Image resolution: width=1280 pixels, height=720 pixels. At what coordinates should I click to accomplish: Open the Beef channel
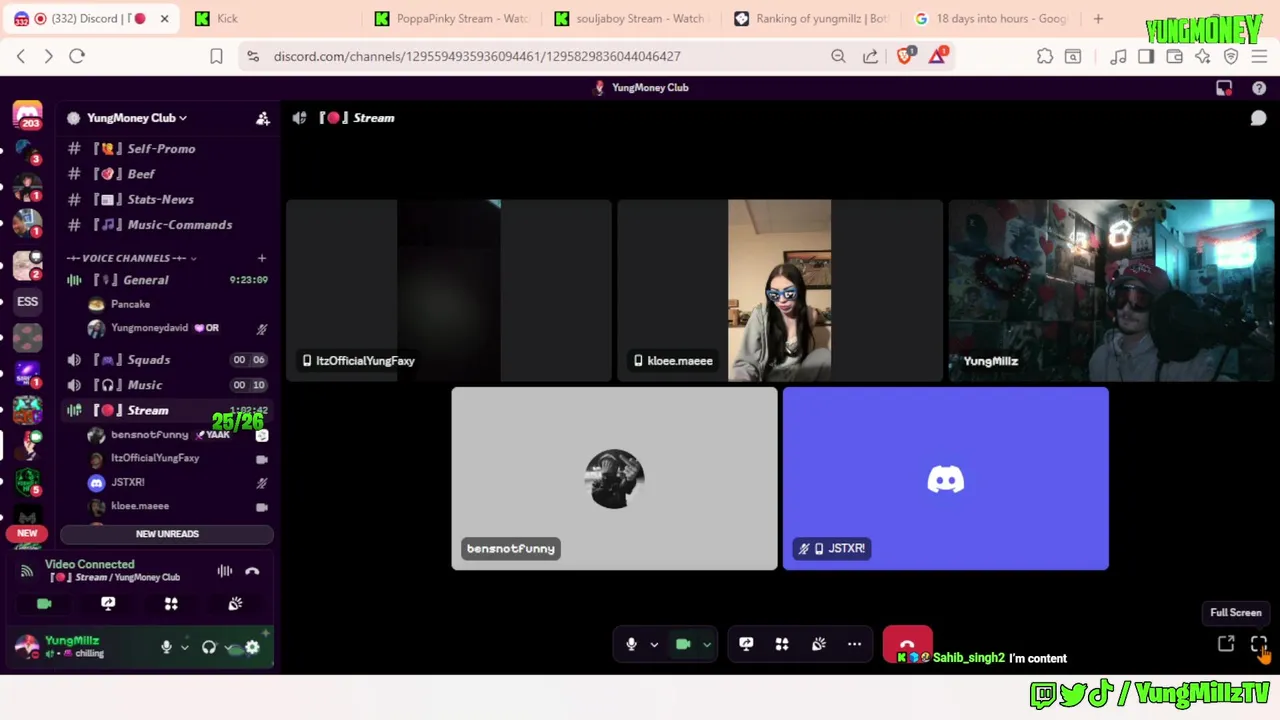pos(166,174)
